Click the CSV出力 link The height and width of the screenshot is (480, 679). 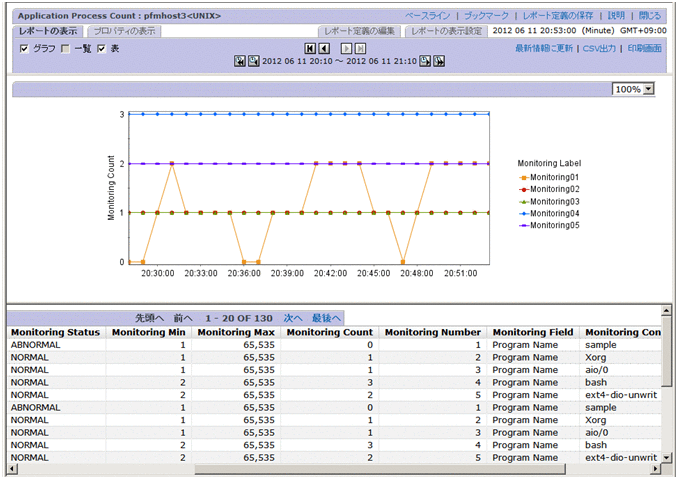pos(601,48)
